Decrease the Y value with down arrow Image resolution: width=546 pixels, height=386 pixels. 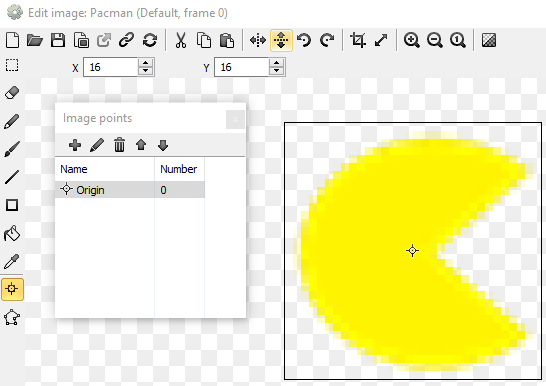pyautogui.click(x=276, y=71)
